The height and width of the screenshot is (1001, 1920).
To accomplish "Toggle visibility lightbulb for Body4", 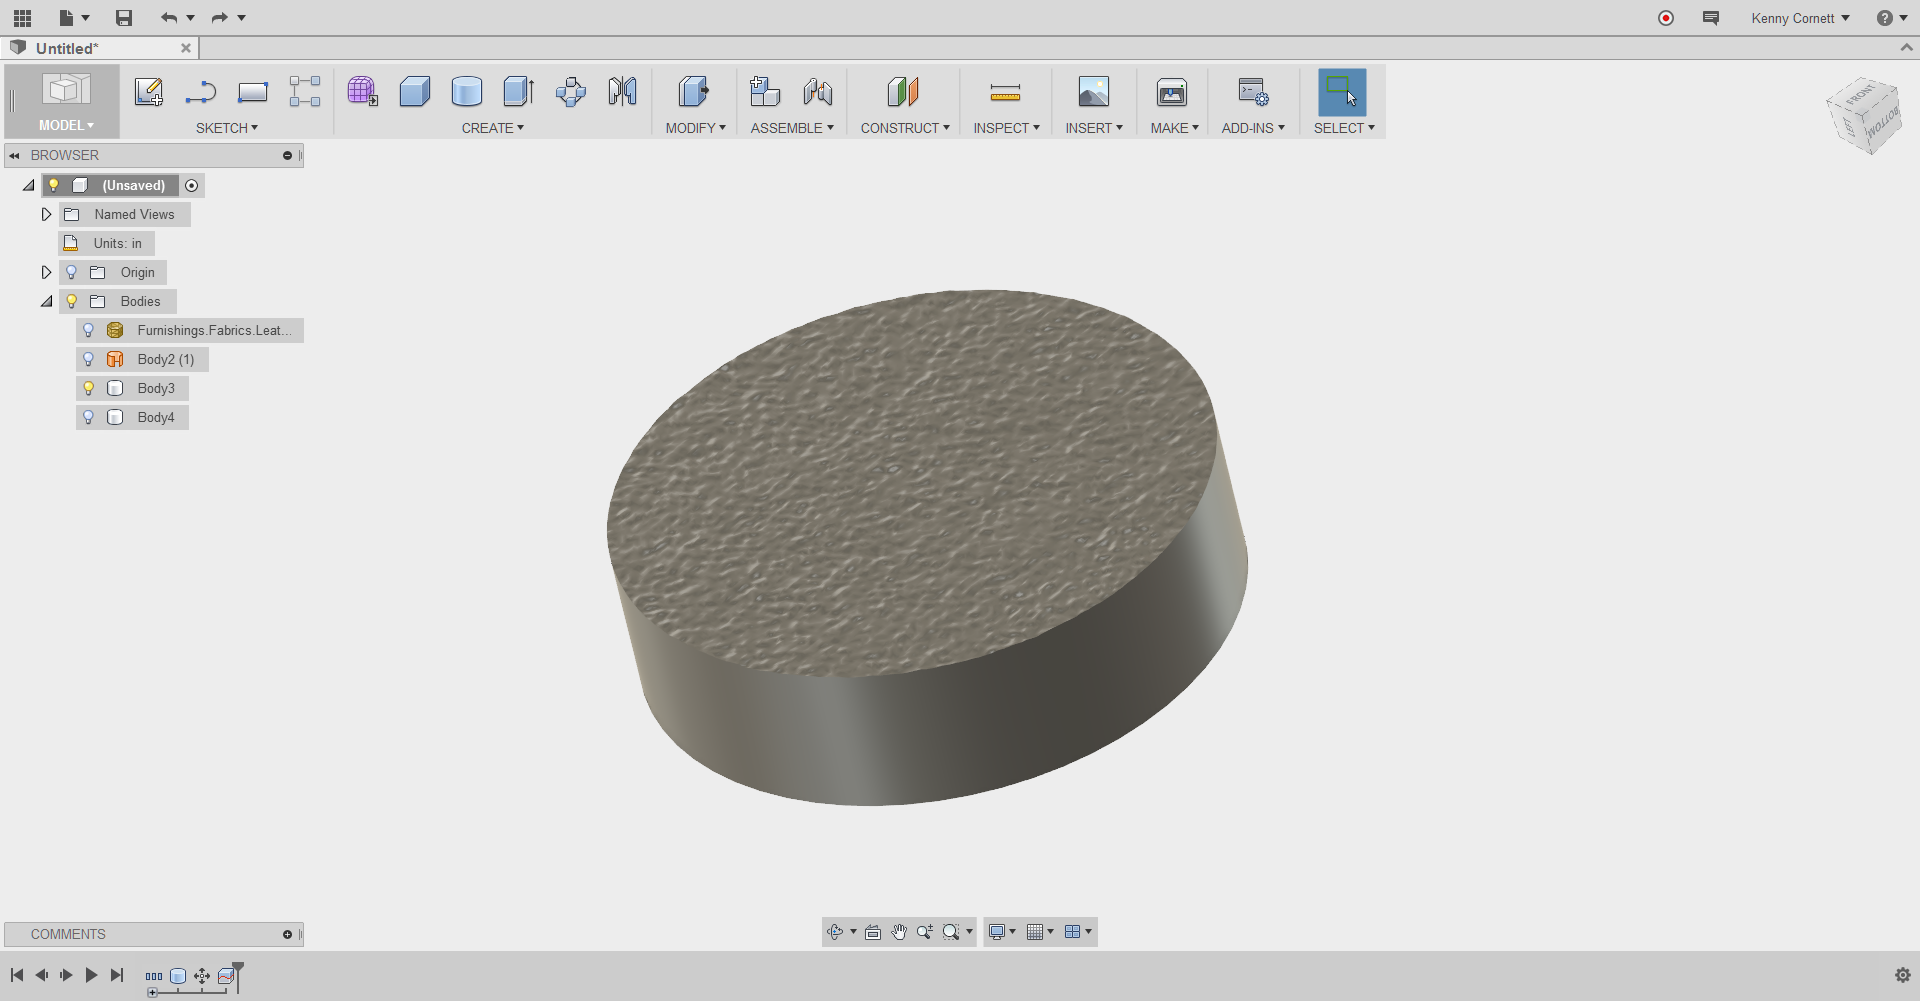I will click(88, 417).
